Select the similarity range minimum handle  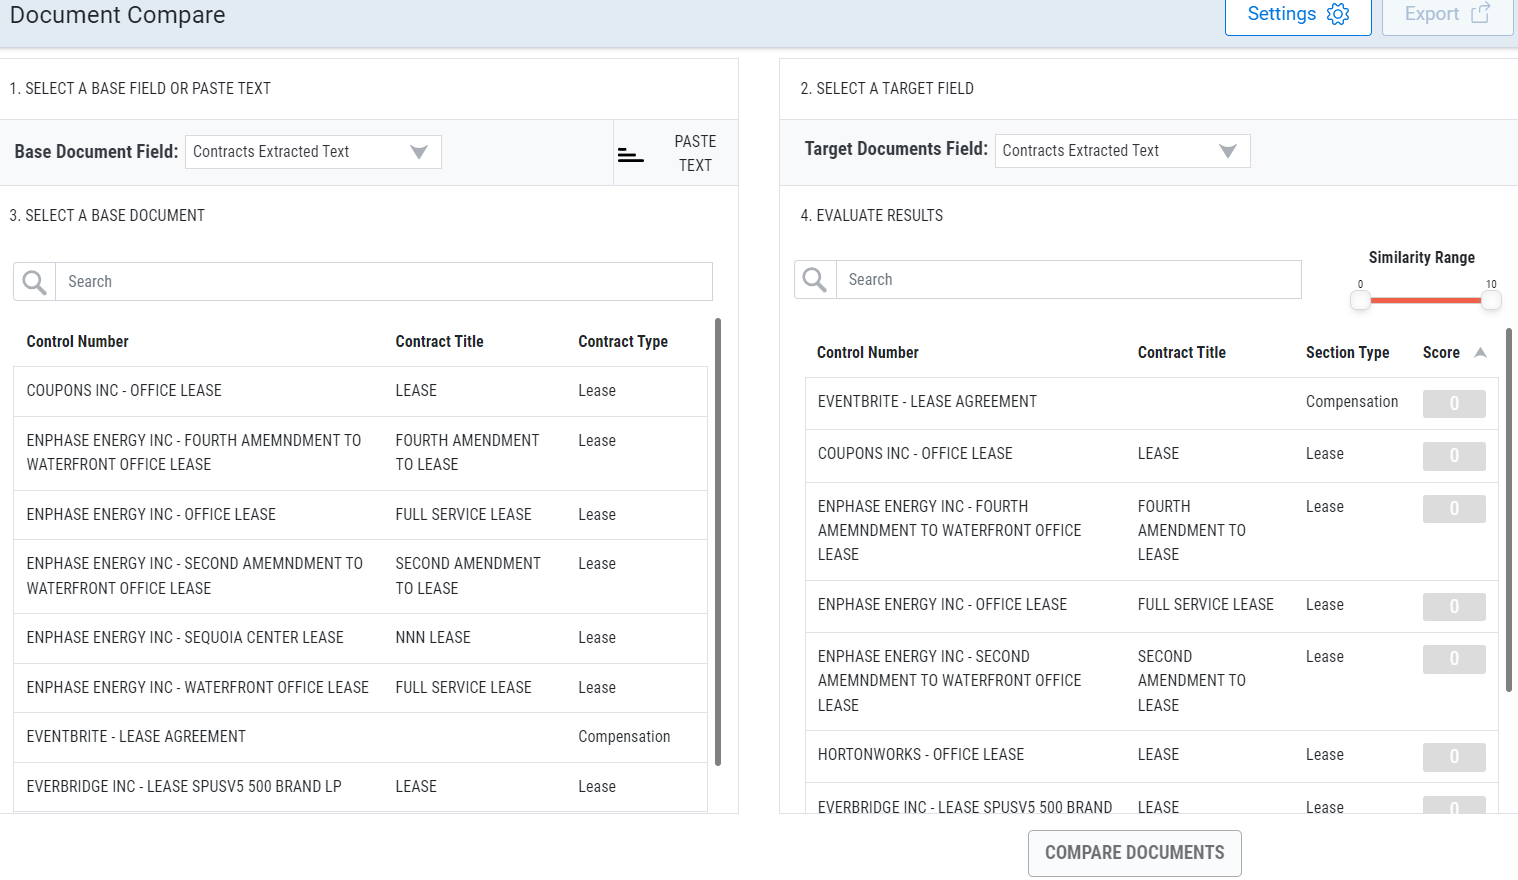click(1360, 300)
